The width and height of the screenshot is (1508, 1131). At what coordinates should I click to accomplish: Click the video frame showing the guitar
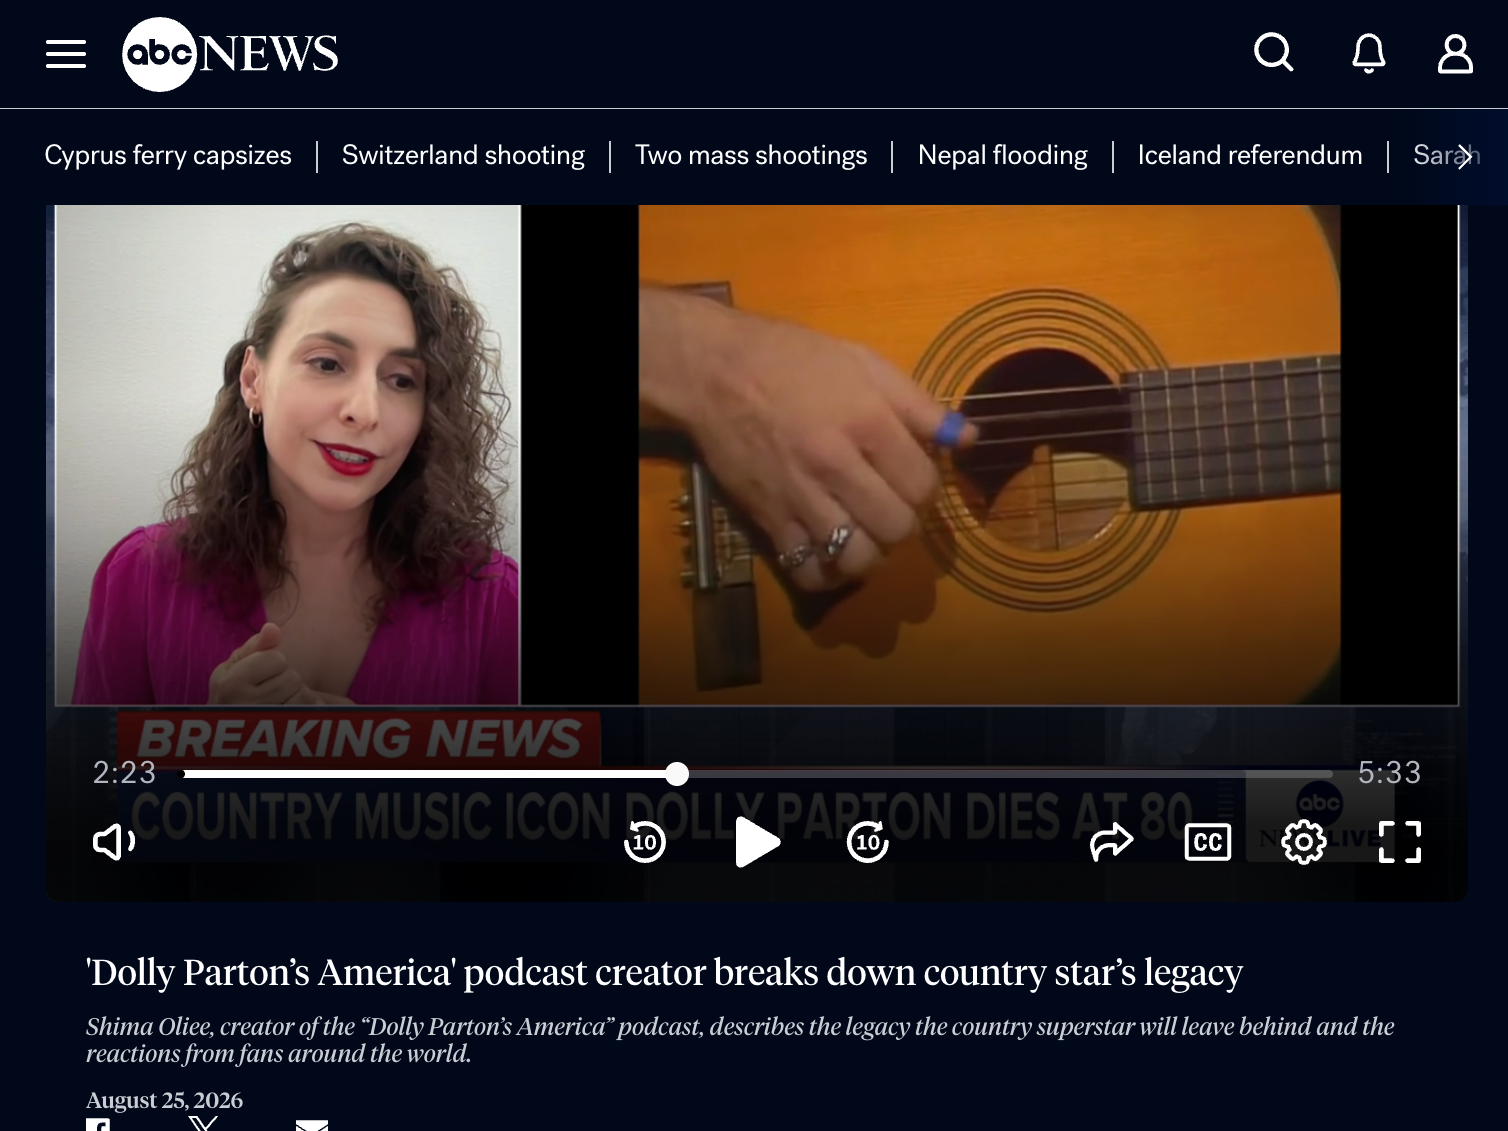(x=989, y=455)
